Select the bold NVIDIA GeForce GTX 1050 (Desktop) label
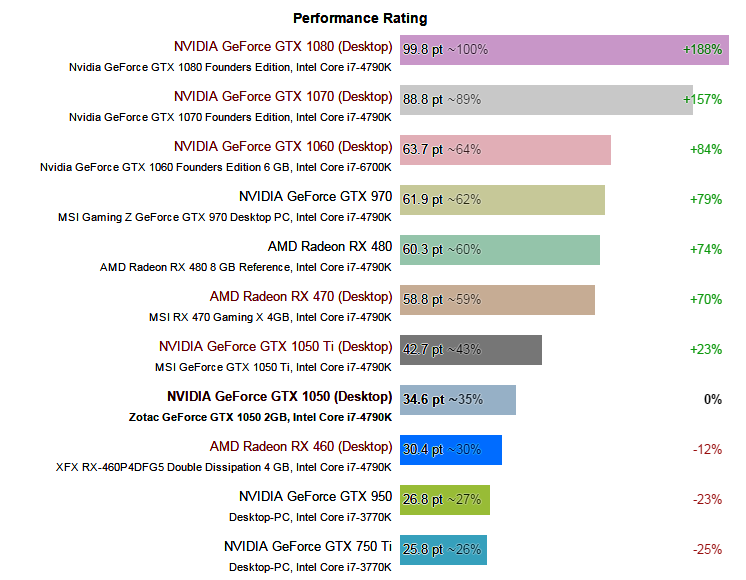 280,396
